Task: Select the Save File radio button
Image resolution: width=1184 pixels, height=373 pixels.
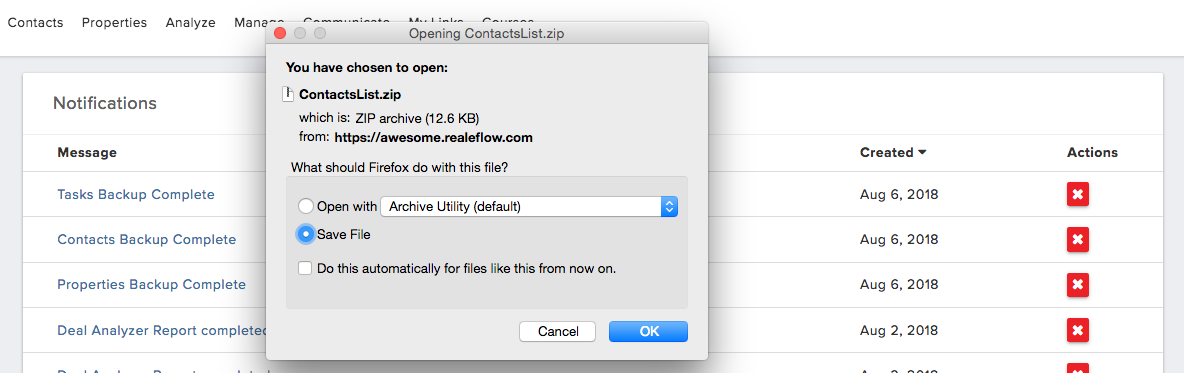Action: [306, 235]
